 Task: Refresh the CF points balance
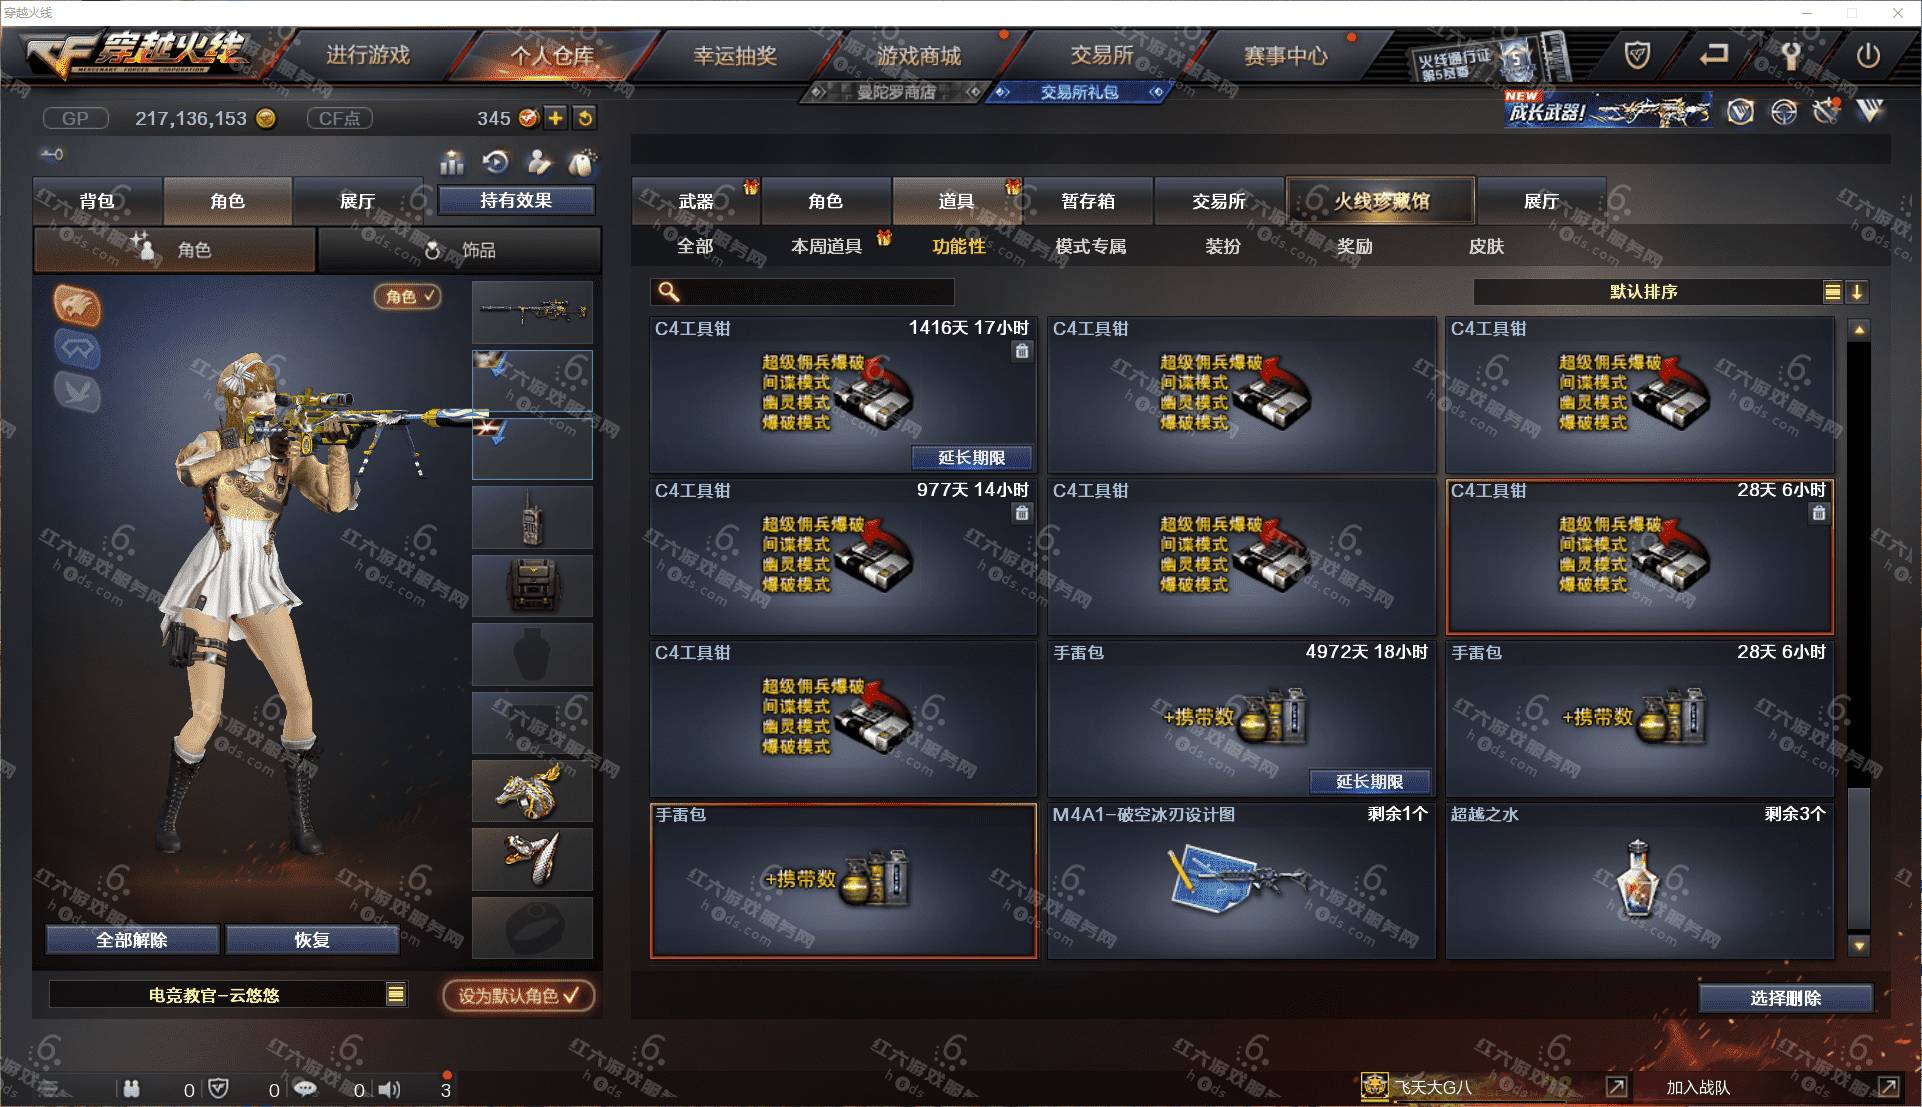[585, 118]
